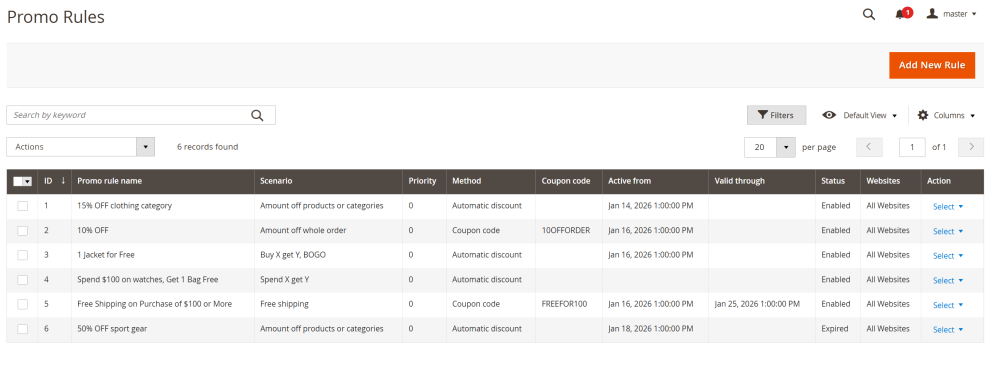The width and height of the screenshot is (1000, 368).
Task: Click the 50% OFF sport gear rule name
Action: 112,329
